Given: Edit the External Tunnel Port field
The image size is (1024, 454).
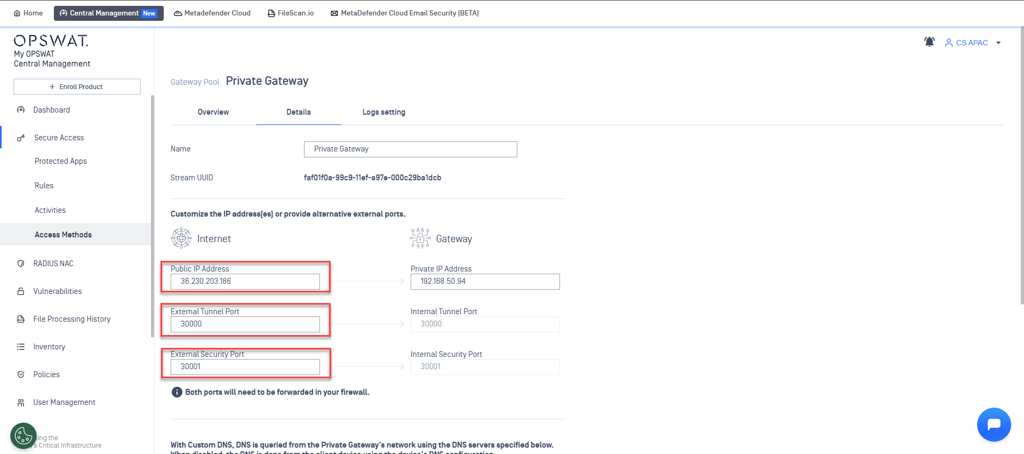Looking at the screenshot, I should [246, 324].
